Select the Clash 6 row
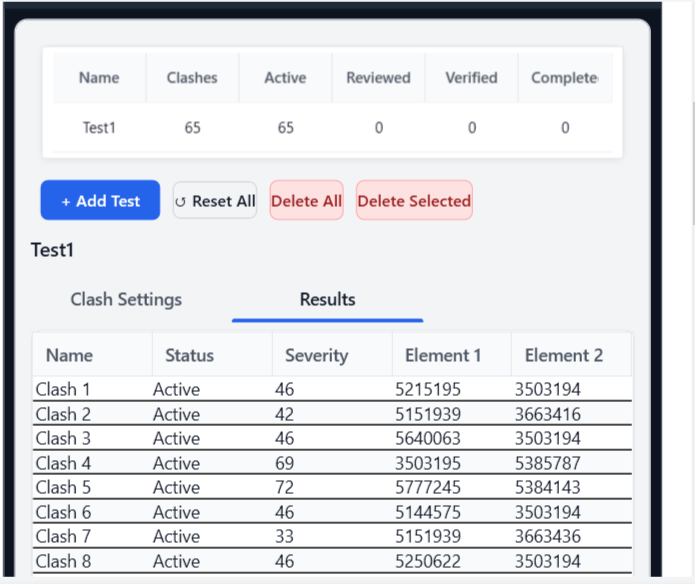Image resolution: width=695 pixels, height=584 pixels. click(x=332, y=512)
